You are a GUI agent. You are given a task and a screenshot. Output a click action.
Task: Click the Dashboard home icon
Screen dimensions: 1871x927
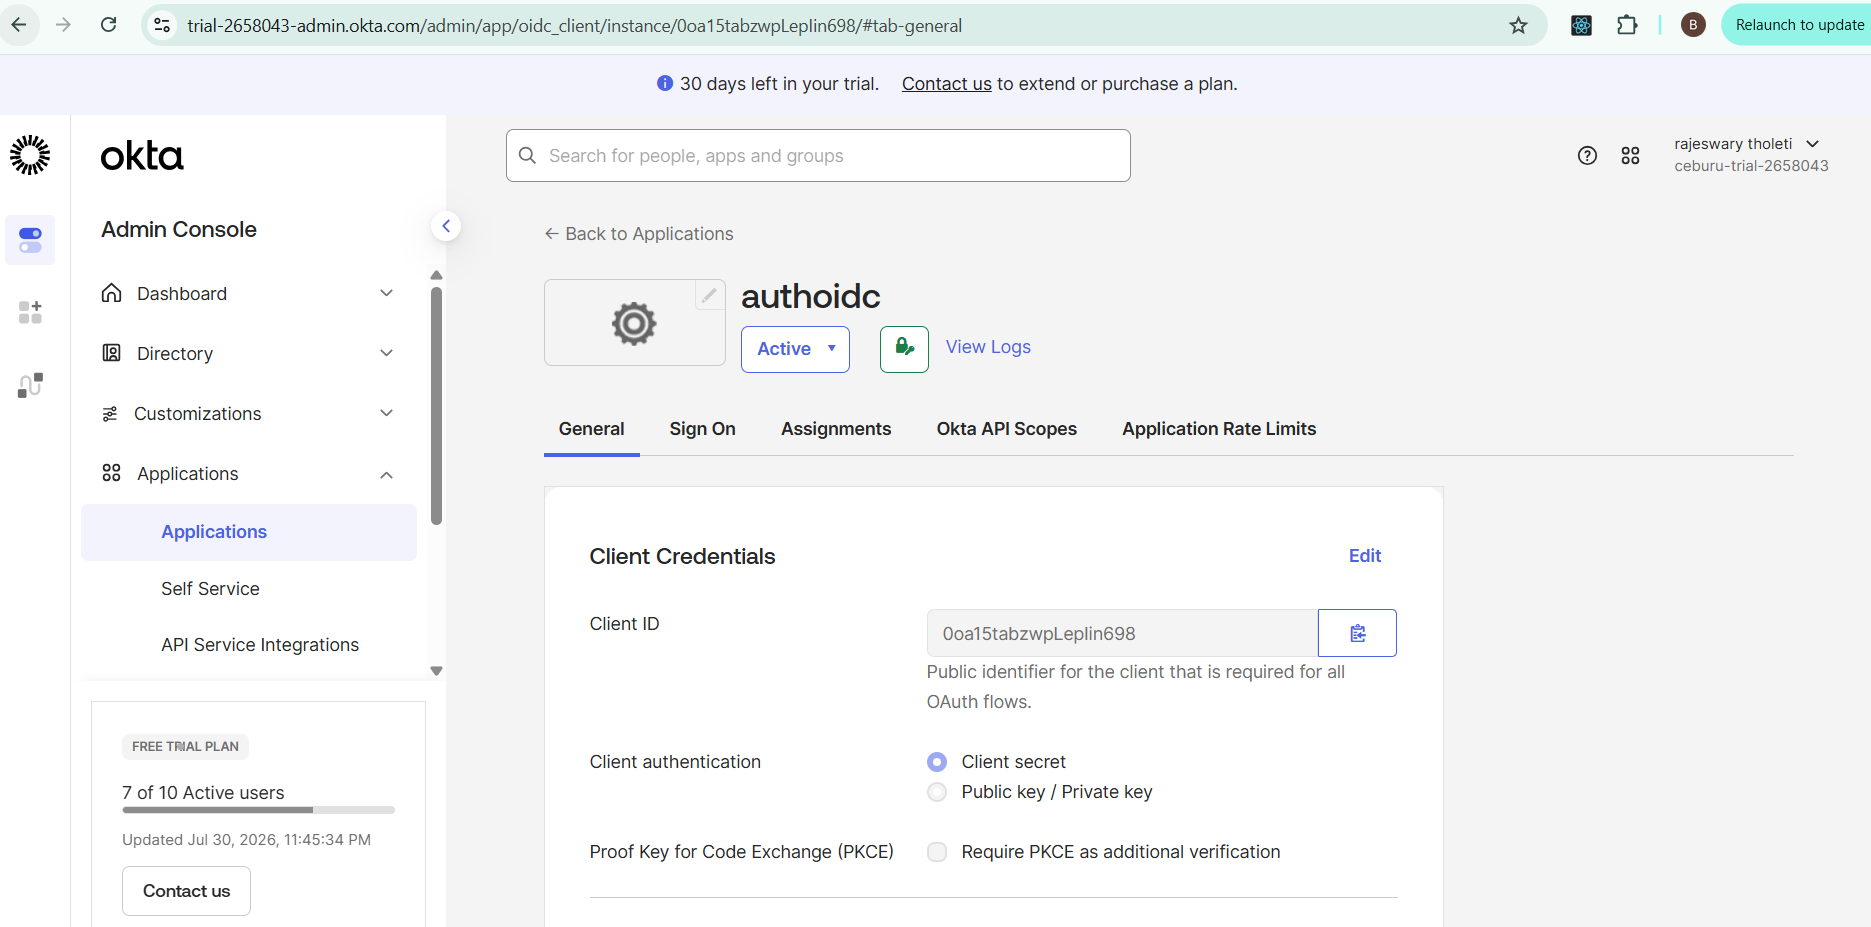112,293
